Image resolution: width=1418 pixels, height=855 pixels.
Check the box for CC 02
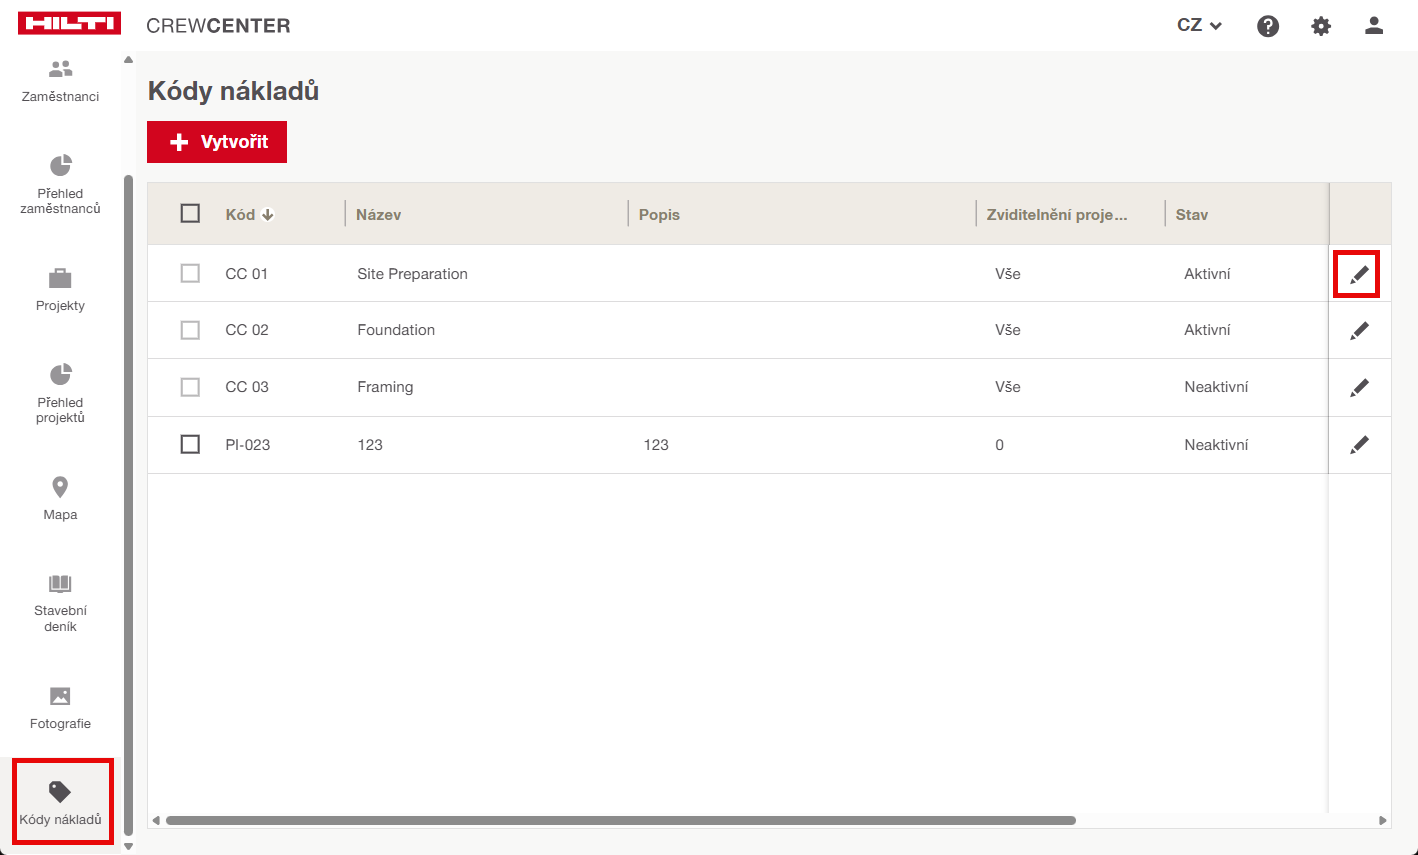pyautogui.click(x=190, y=330)
